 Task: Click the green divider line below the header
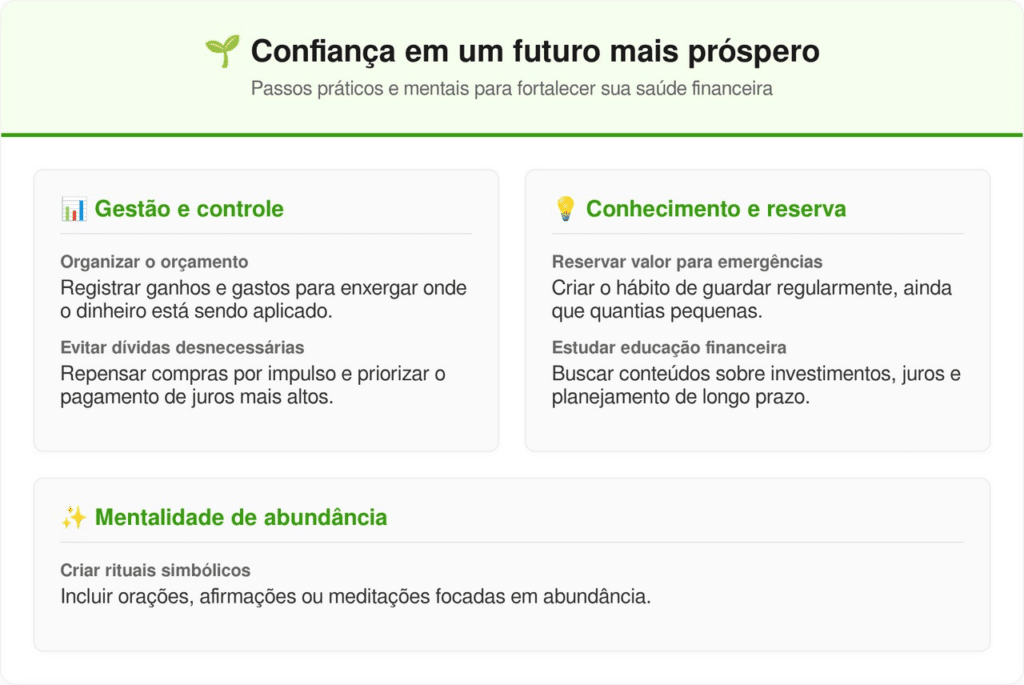[x=512, y=134]
